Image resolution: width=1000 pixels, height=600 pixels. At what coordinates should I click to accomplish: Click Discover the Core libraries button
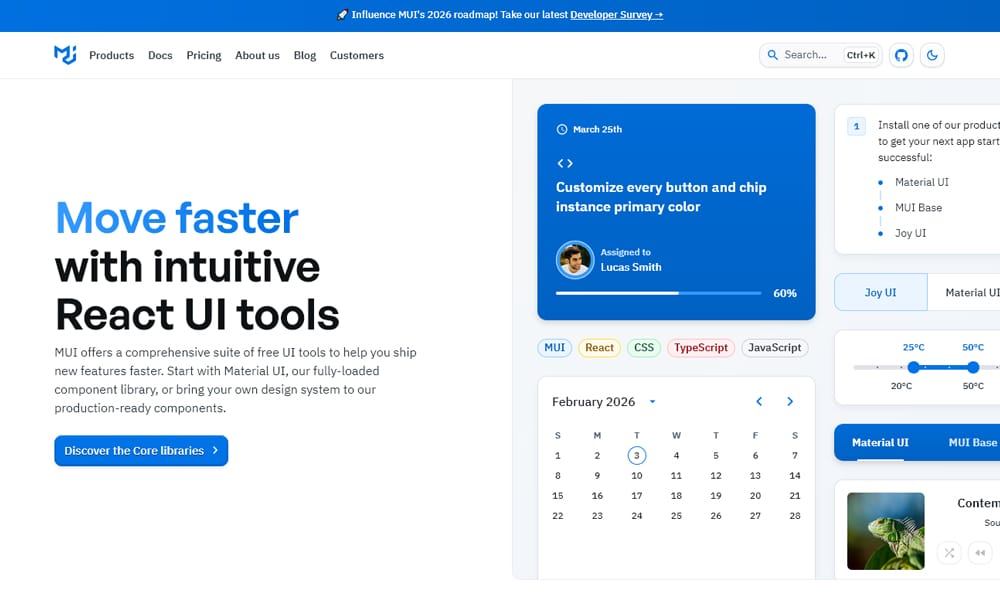[x=141, y=451]
